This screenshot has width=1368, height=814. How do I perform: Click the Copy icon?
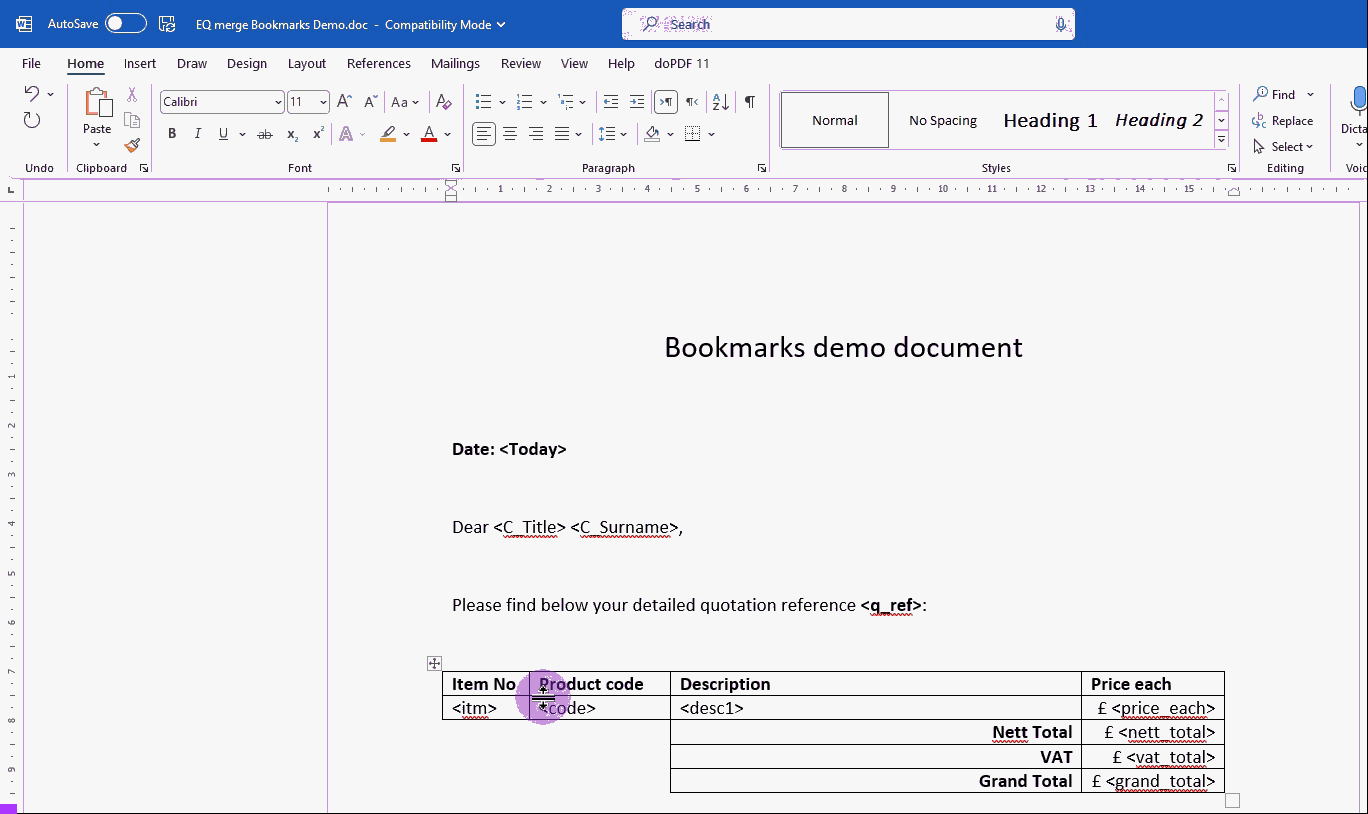point(132,120)
